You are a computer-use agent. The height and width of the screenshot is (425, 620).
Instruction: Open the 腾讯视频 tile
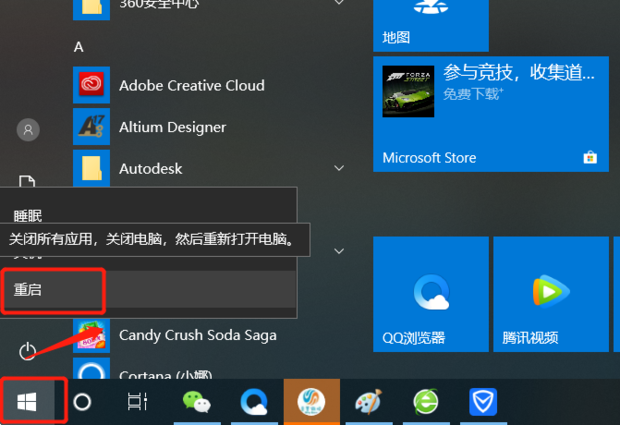[x=549, y=294]
